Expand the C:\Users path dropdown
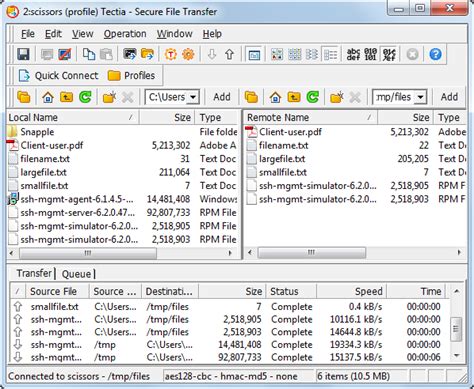This screenshot has height=389, width=474. 193,97
